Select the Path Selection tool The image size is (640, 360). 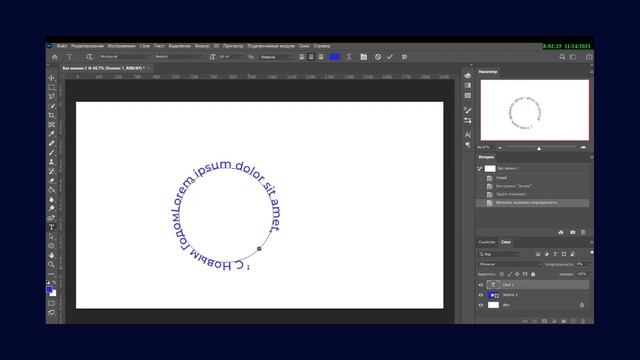pos(51,237)
